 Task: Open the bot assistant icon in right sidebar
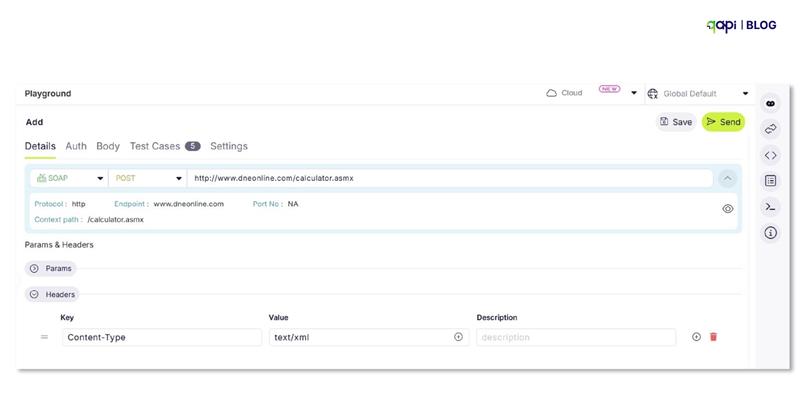[770, 104]
